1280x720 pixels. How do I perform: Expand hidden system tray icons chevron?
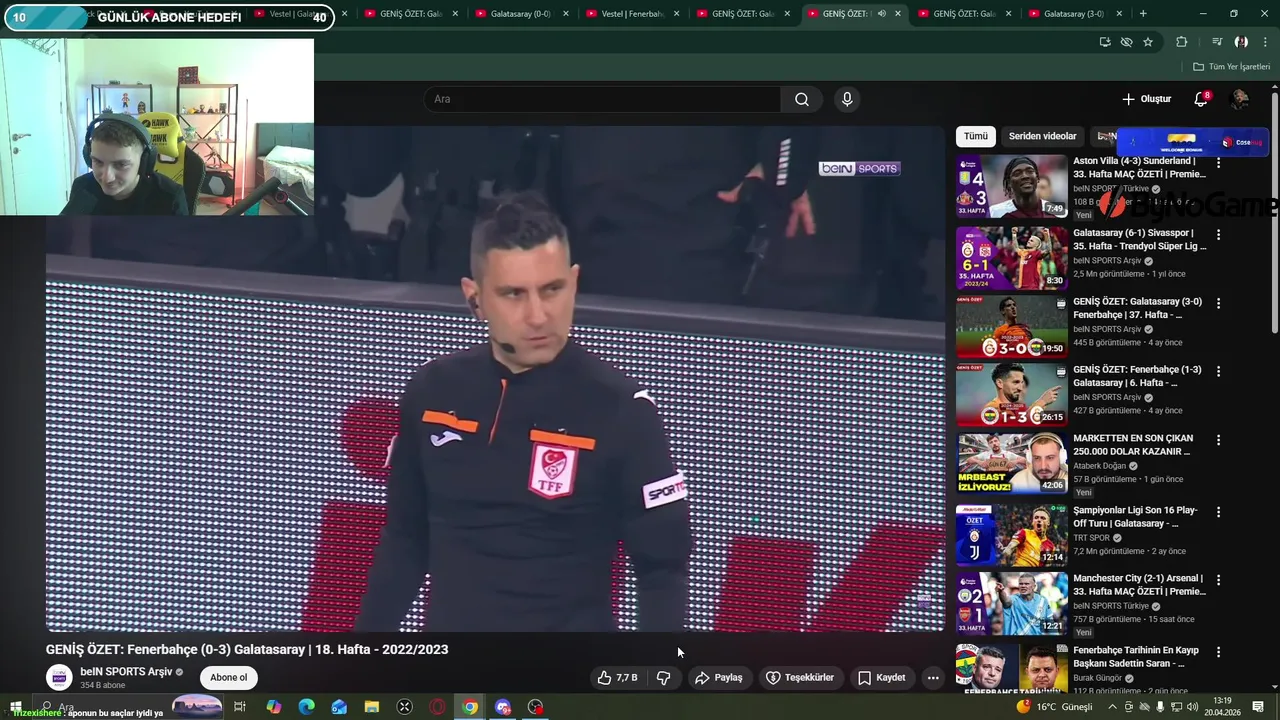[x=1112, y=707]
